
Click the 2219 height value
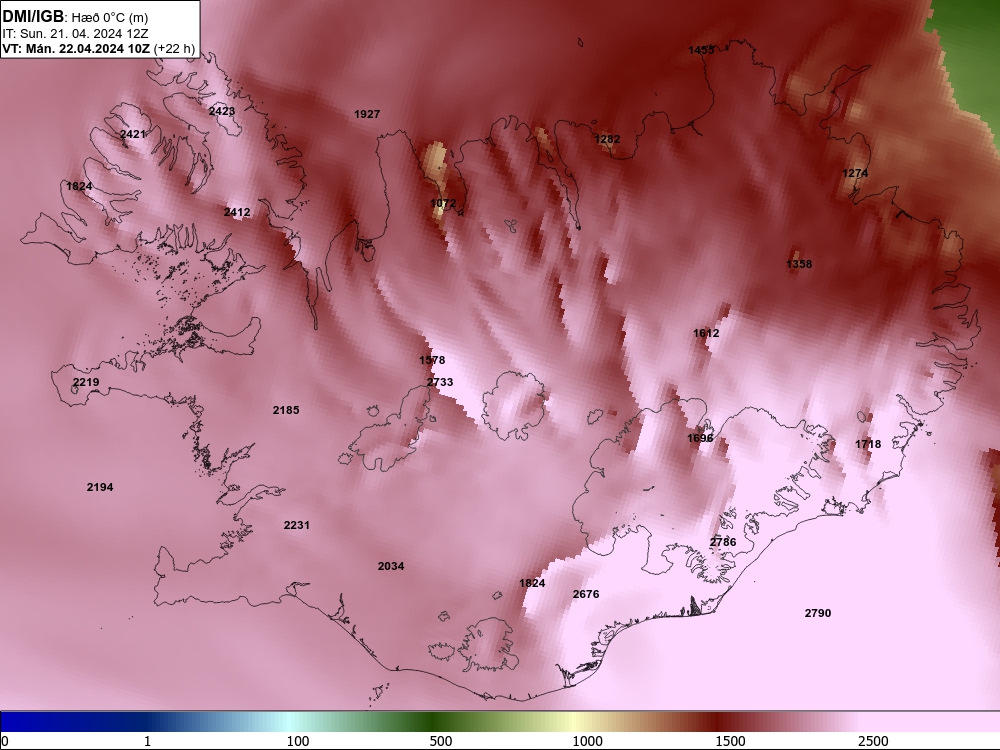(x=86, y=382)
